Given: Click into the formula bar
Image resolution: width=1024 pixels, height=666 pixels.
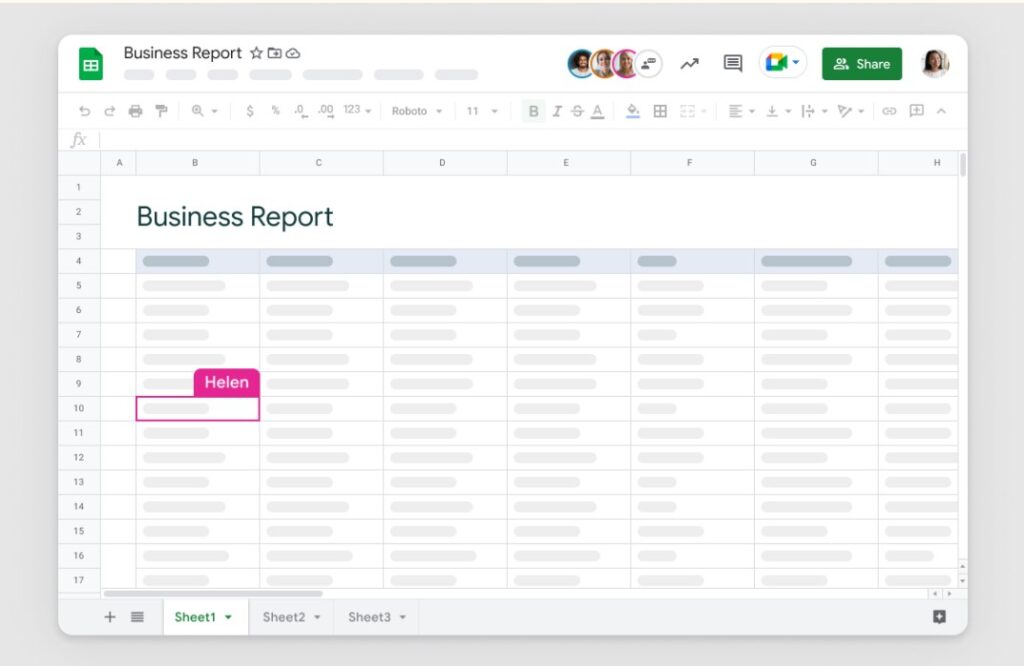Looking at the screenshot, I should 529,140.
